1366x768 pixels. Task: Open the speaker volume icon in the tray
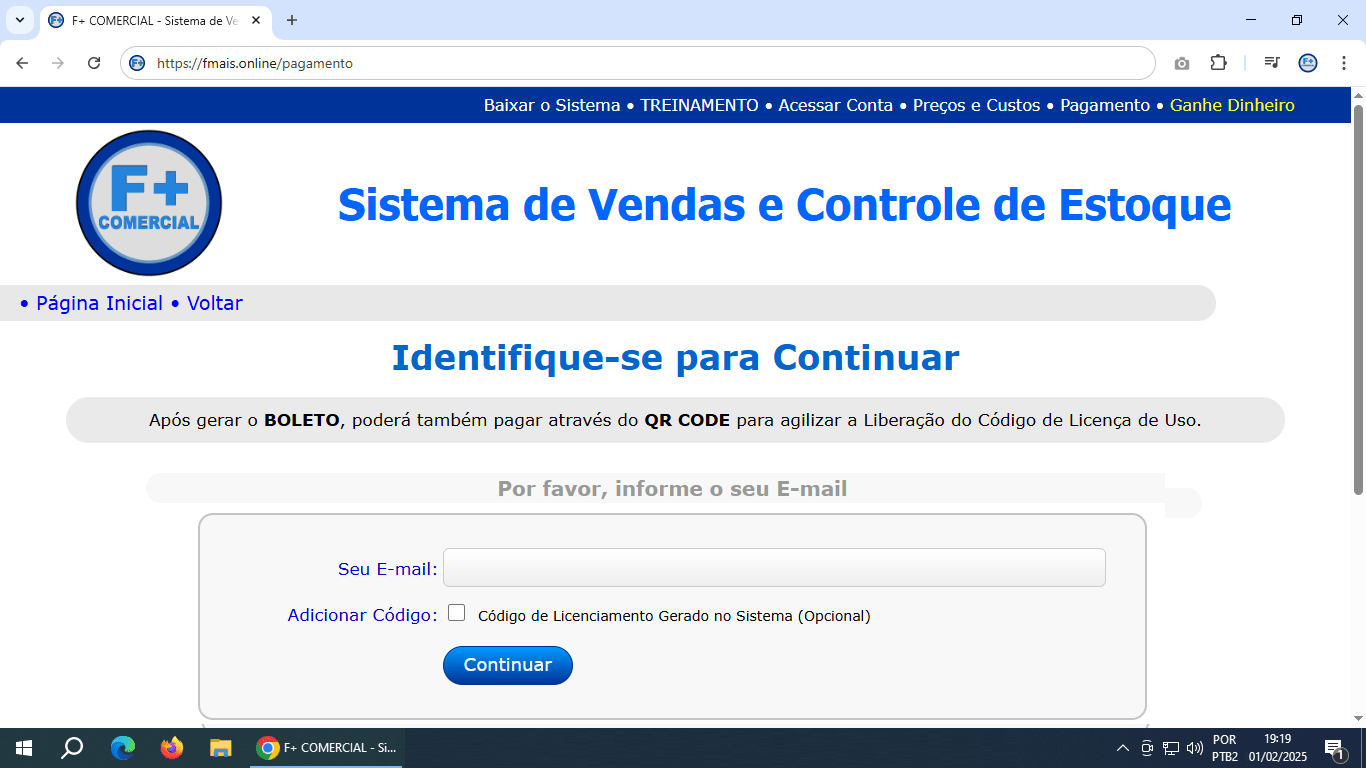(1193, 747)
